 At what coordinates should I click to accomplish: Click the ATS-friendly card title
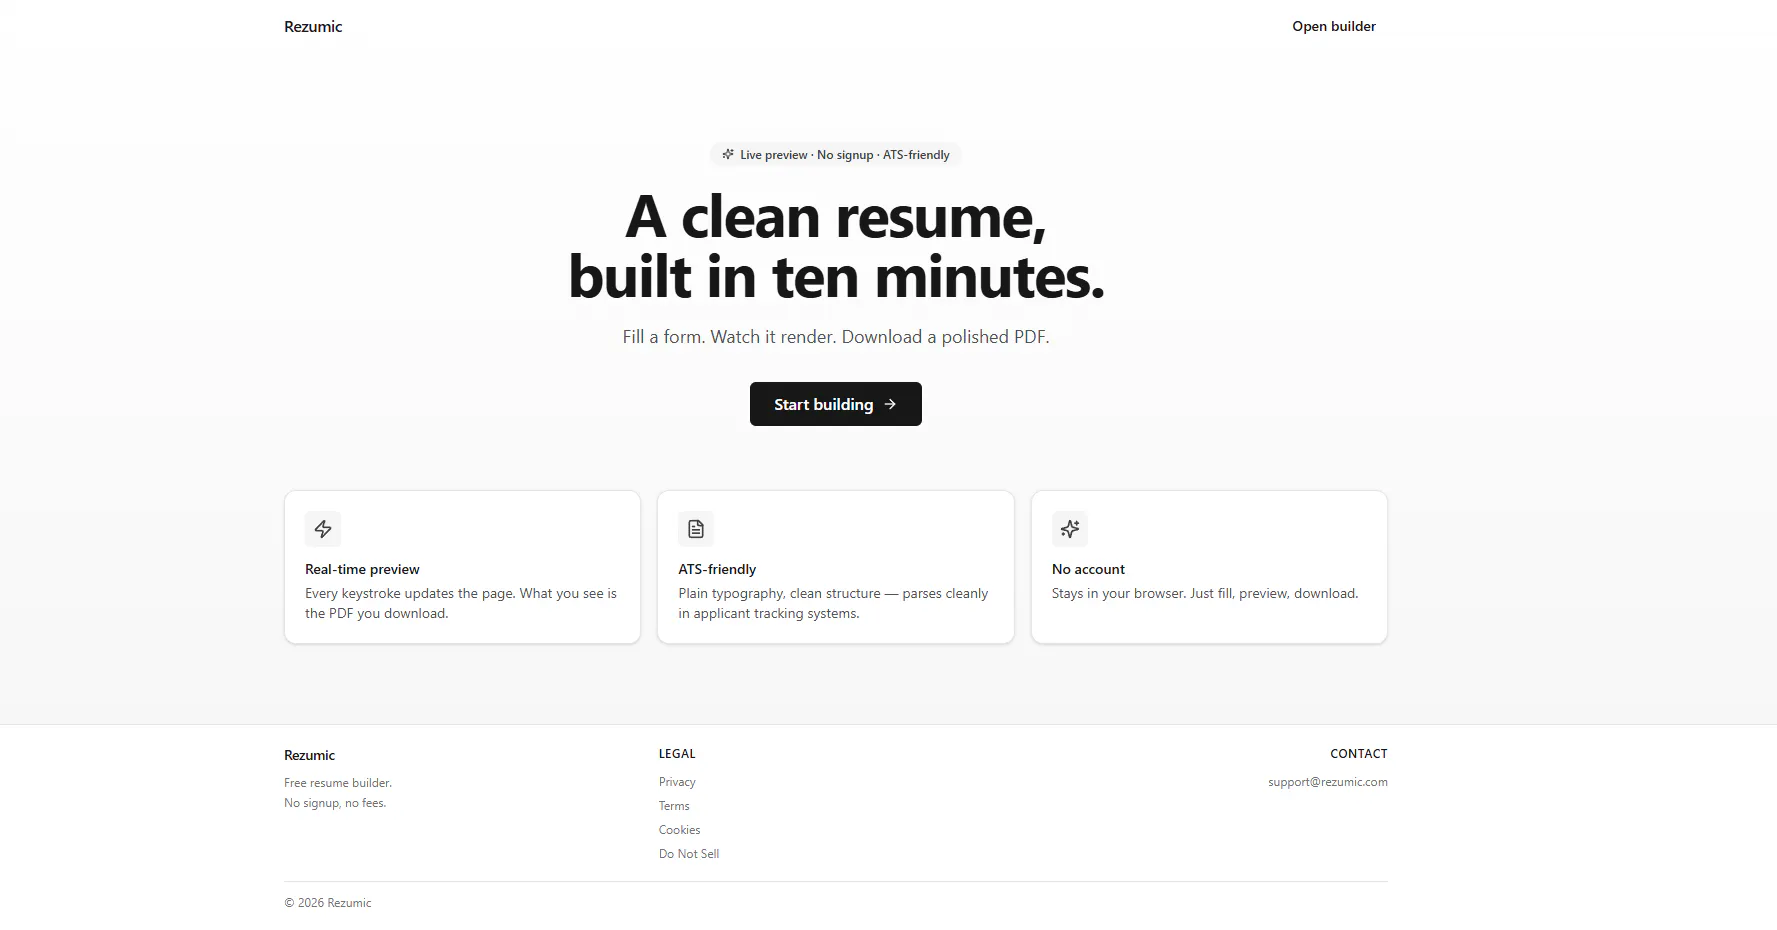tap(717, 569)
